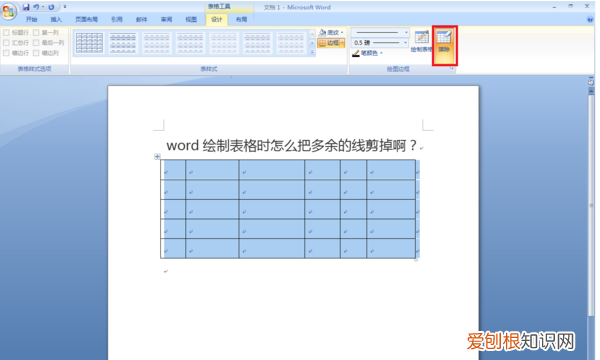Expand the full table styles gallery
The image size is (600, 360).
coord(312,52)
